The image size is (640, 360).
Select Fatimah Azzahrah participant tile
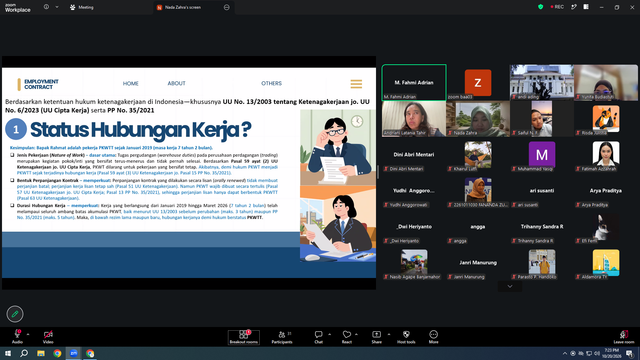606,155
